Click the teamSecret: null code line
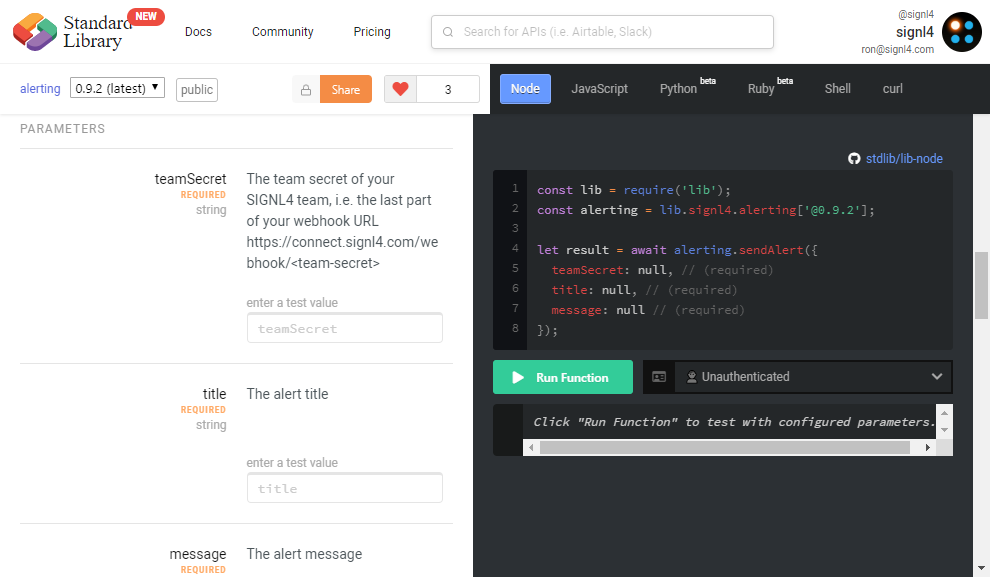 [662, 270]
